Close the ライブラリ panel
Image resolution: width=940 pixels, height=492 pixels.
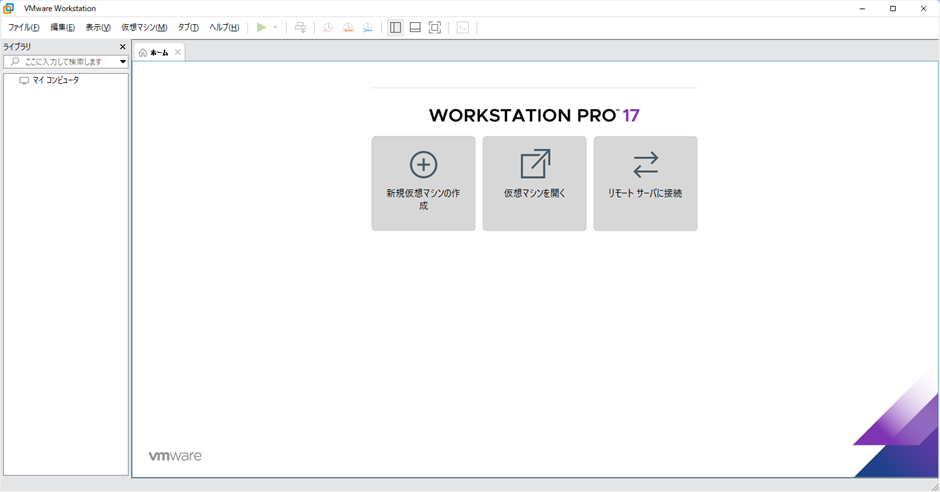123,47
